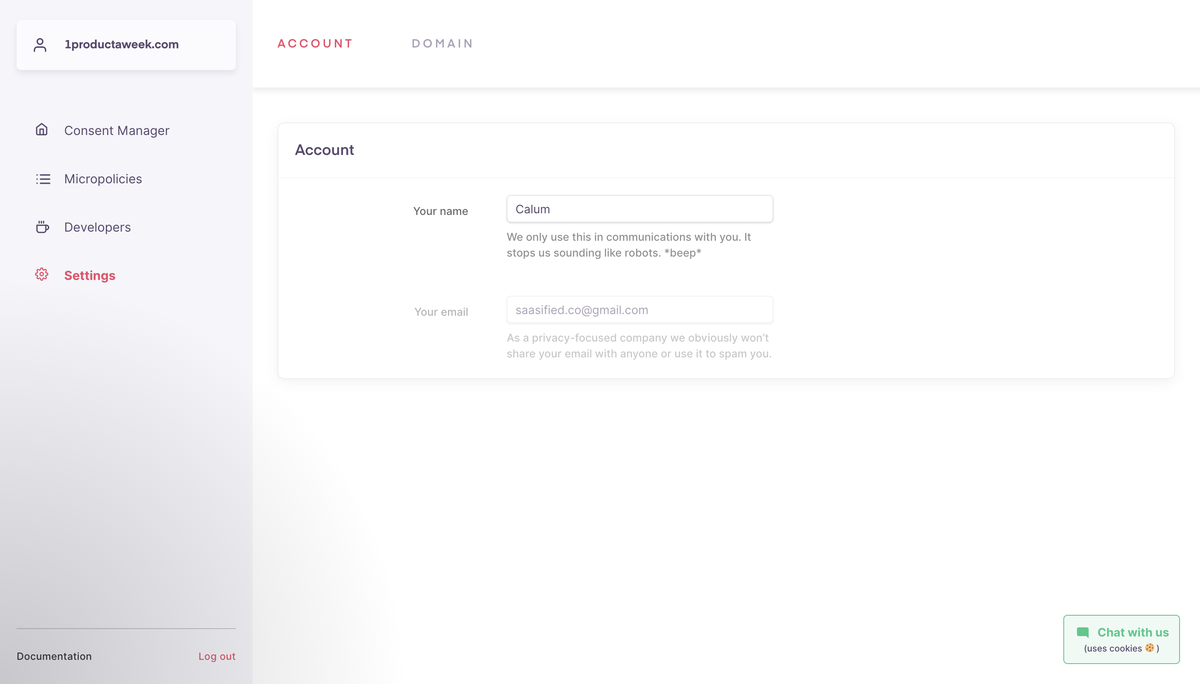Screen dimensions: 1200x684
Task: Click the coffee cup icon beside Developers
Action: [x=42, y=227]
